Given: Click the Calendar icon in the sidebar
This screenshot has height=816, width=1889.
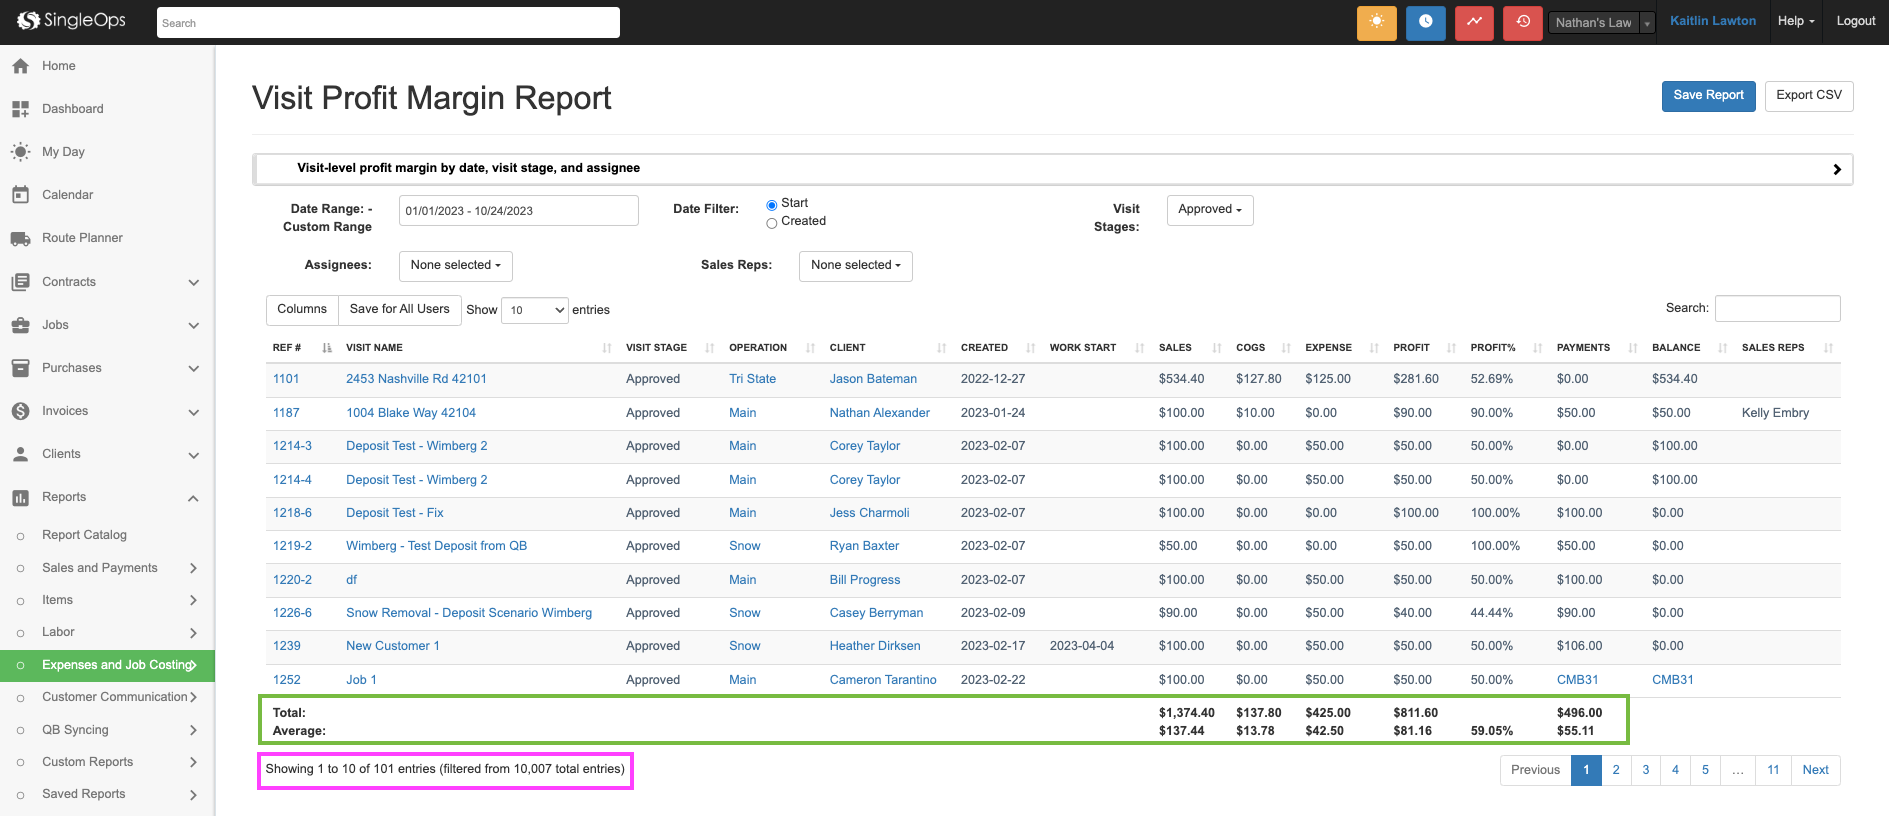Looking at the screenshot, I should point(20,195).
